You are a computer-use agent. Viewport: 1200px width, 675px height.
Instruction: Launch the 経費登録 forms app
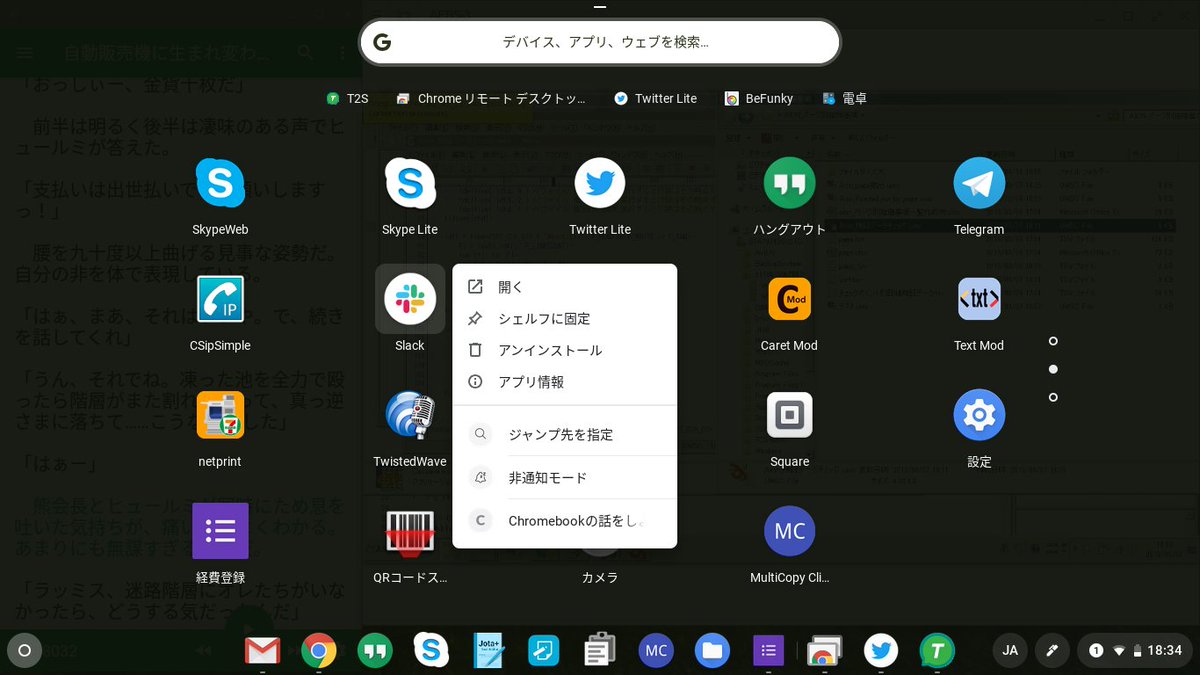[220, 531]
